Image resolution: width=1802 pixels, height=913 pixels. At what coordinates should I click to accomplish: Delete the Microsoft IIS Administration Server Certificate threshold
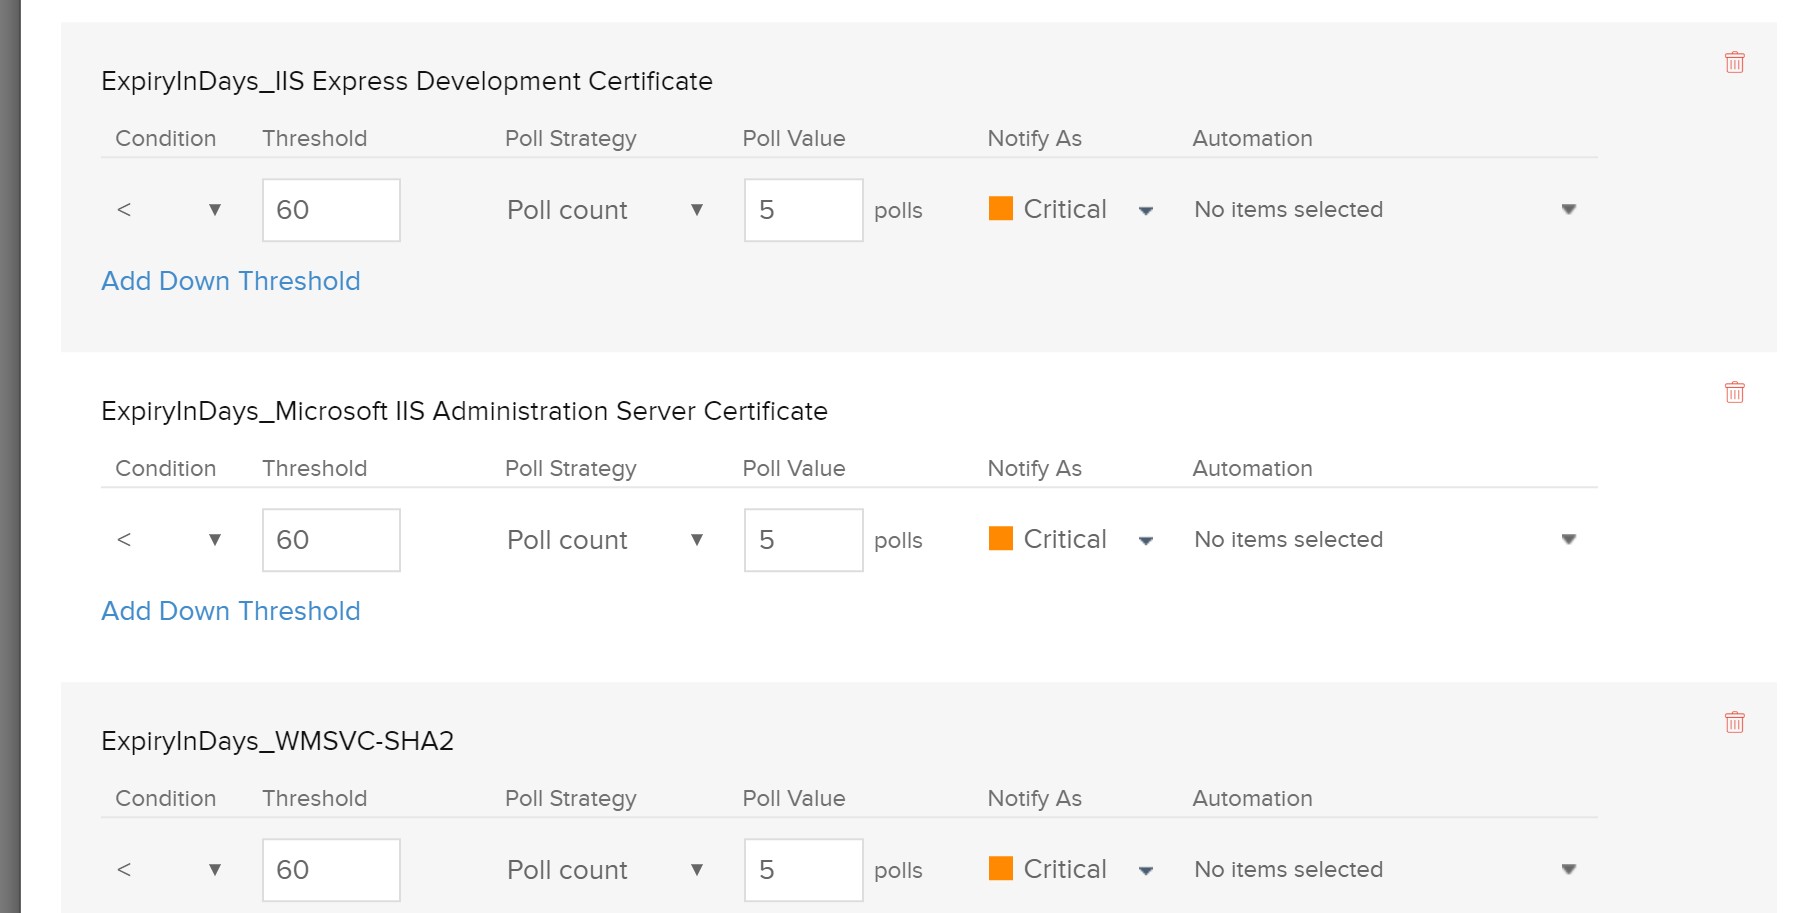[1734, 392]
